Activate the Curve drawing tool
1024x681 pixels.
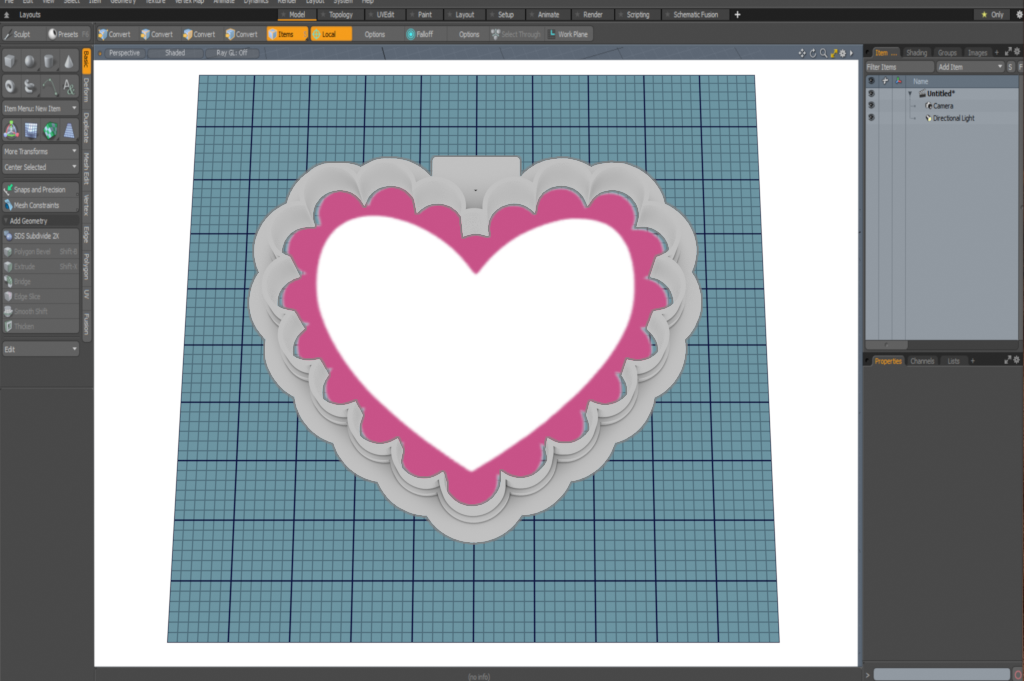tap(48, 86)
